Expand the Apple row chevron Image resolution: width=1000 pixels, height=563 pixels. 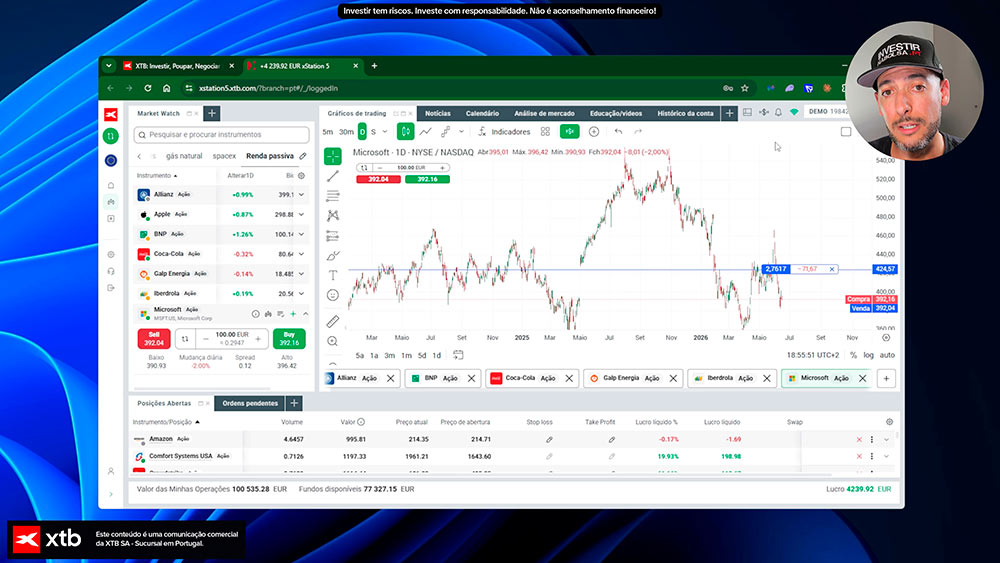point(302,214)
